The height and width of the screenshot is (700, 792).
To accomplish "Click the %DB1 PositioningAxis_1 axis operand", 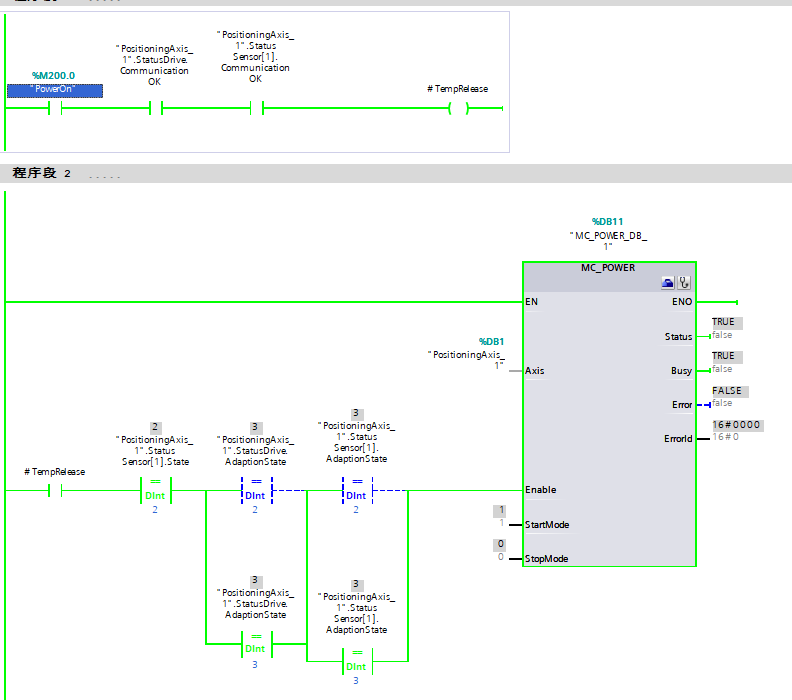I will (468, 355).
